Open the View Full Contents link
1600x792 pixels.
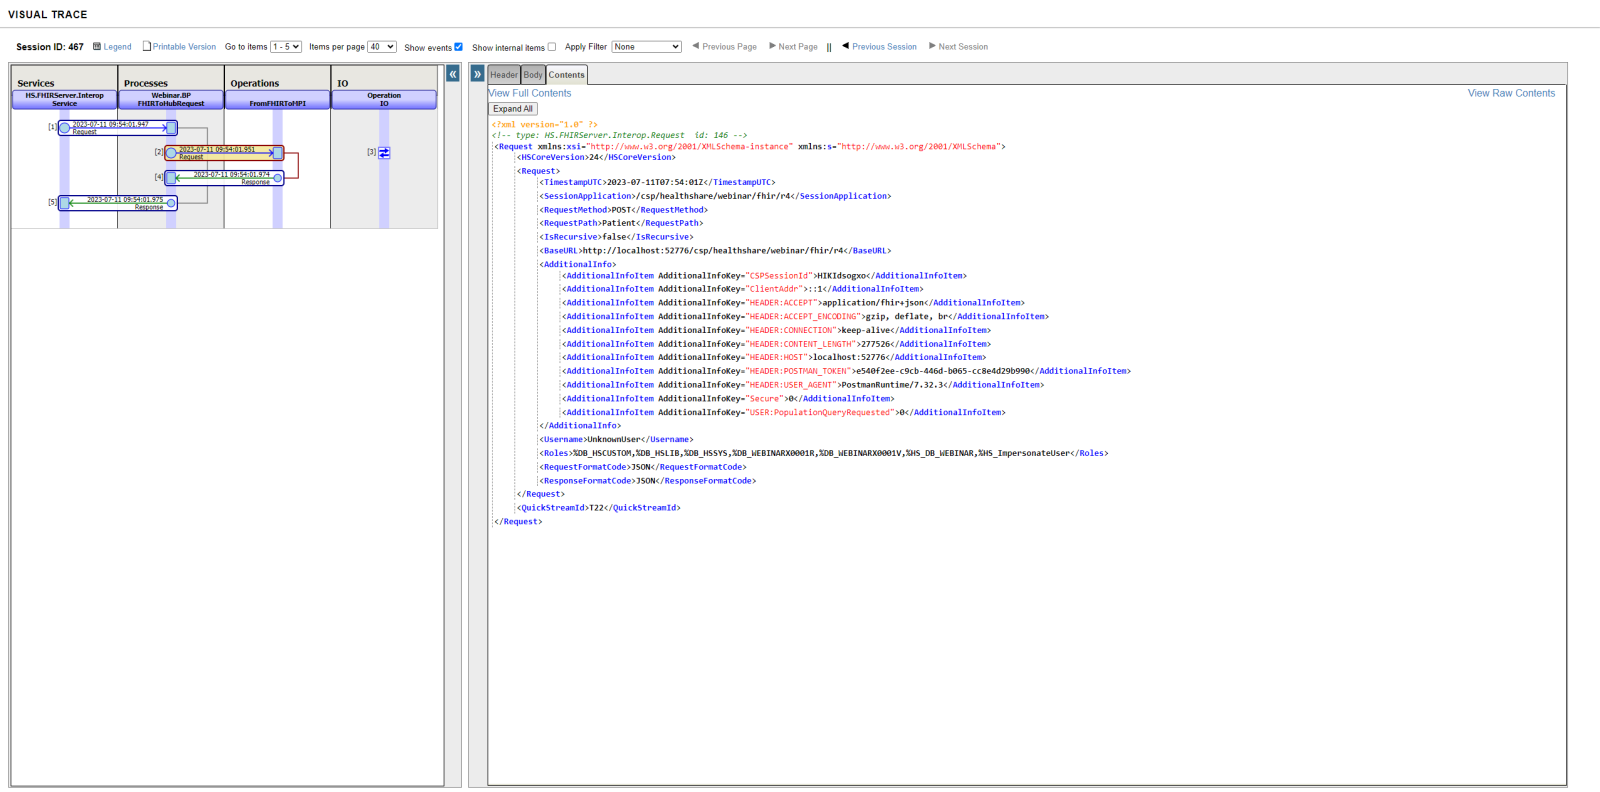(x=530, y=93)
